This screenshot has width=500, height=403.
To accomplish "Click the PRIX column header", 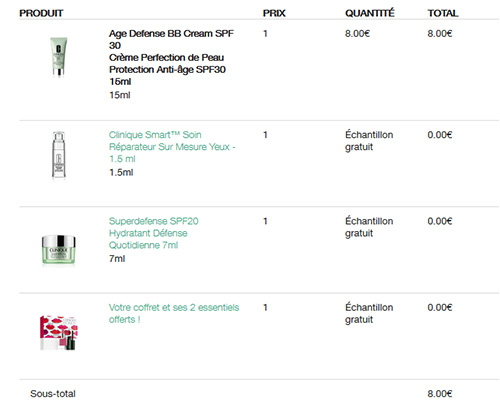I will click(x=274, y=13).
